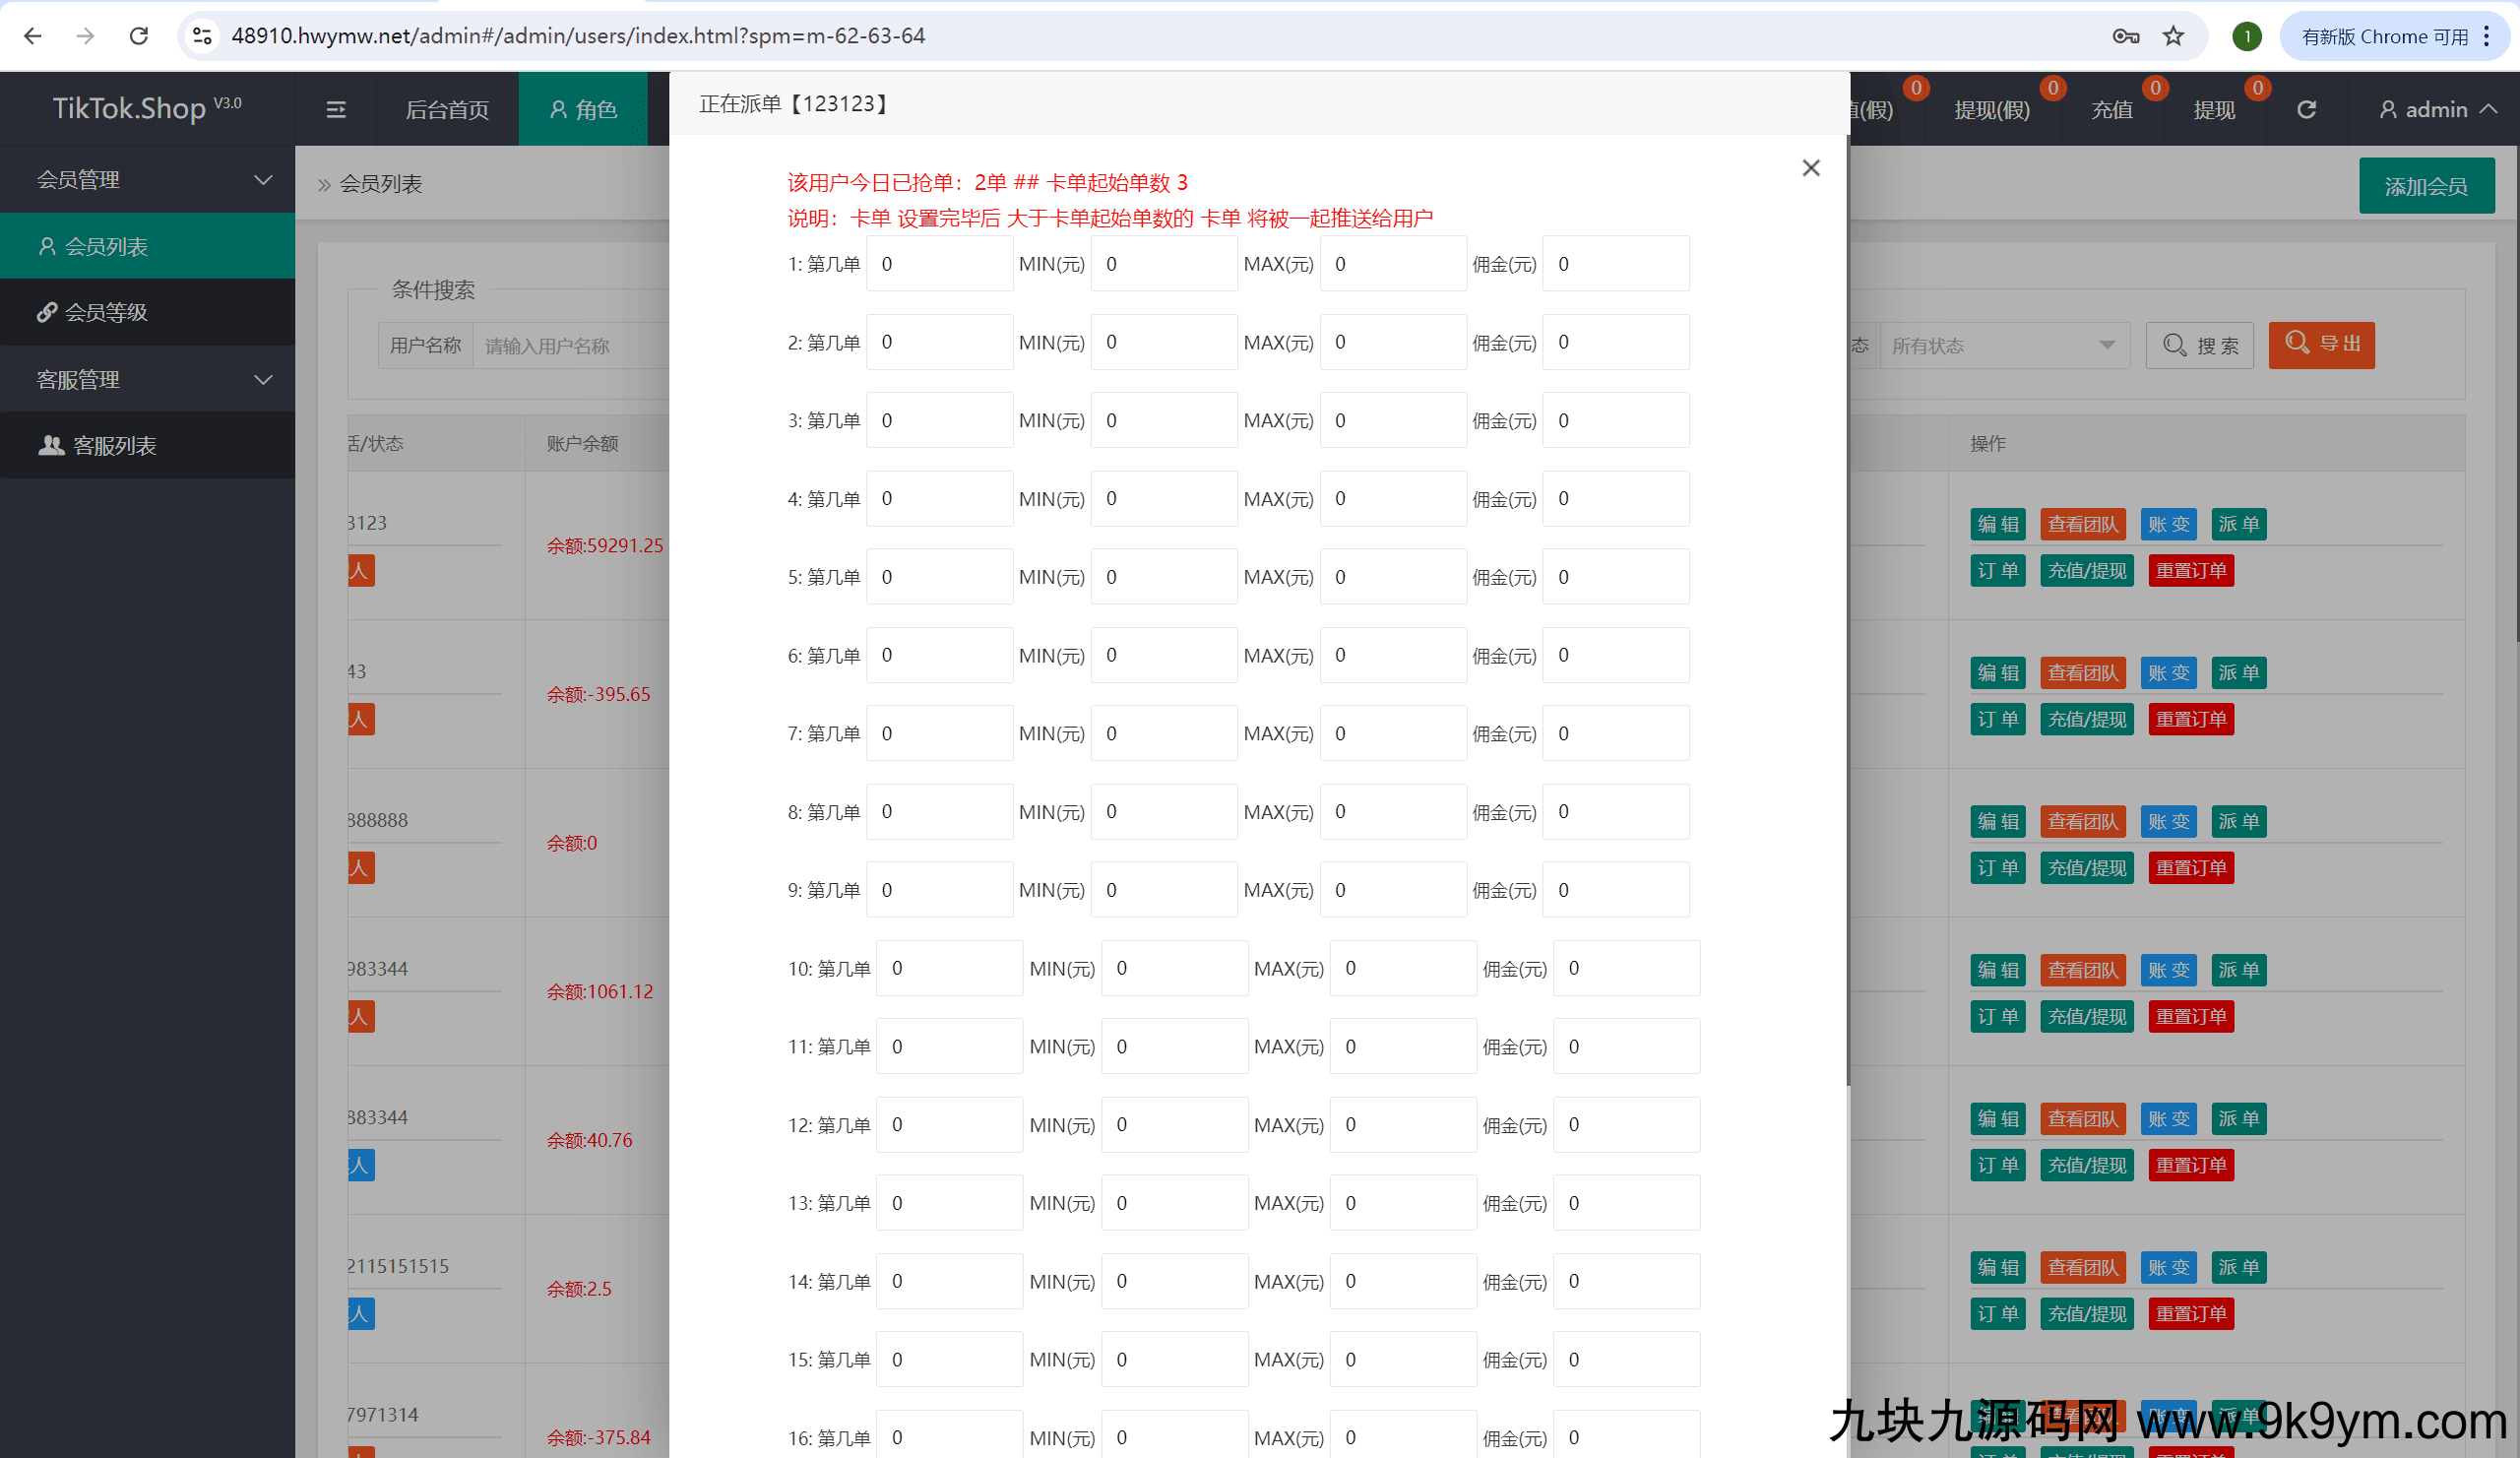Click the person icon beside 会员列表
Image resolution: width=2520 pixels, height=1458 pixels.
[x=47, y=245]
